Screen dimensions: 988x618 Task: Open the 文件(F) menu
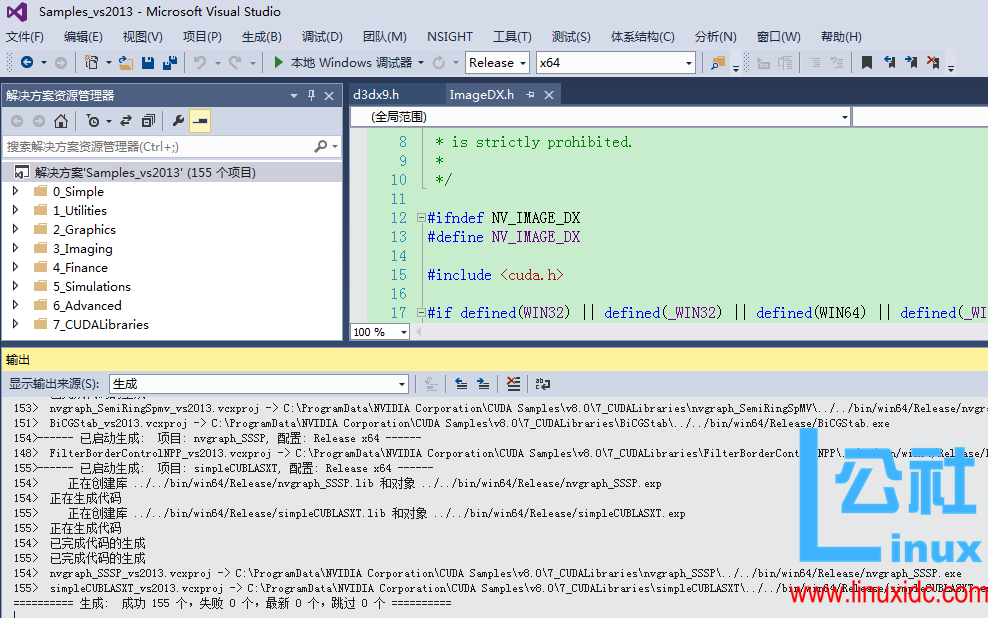pos(25,37)
